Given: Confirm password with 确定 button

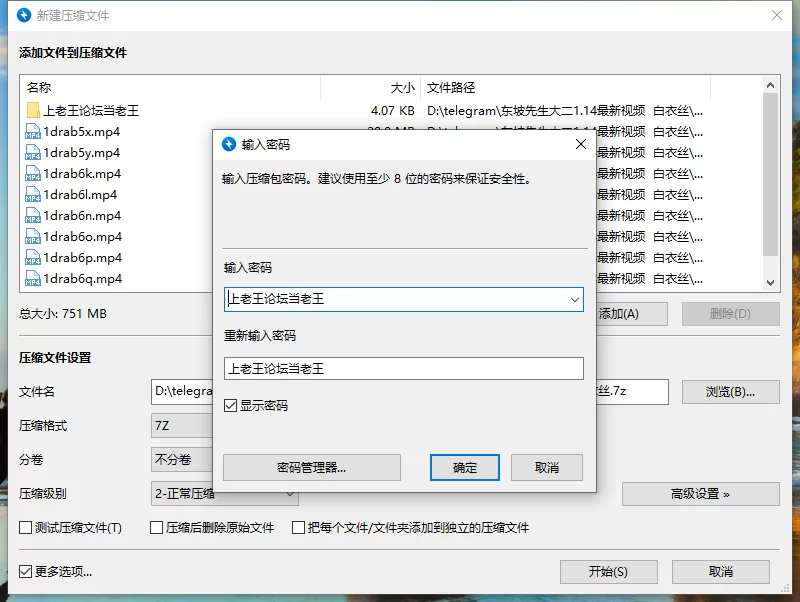Looking at the screenshot, I should point(465,467).
